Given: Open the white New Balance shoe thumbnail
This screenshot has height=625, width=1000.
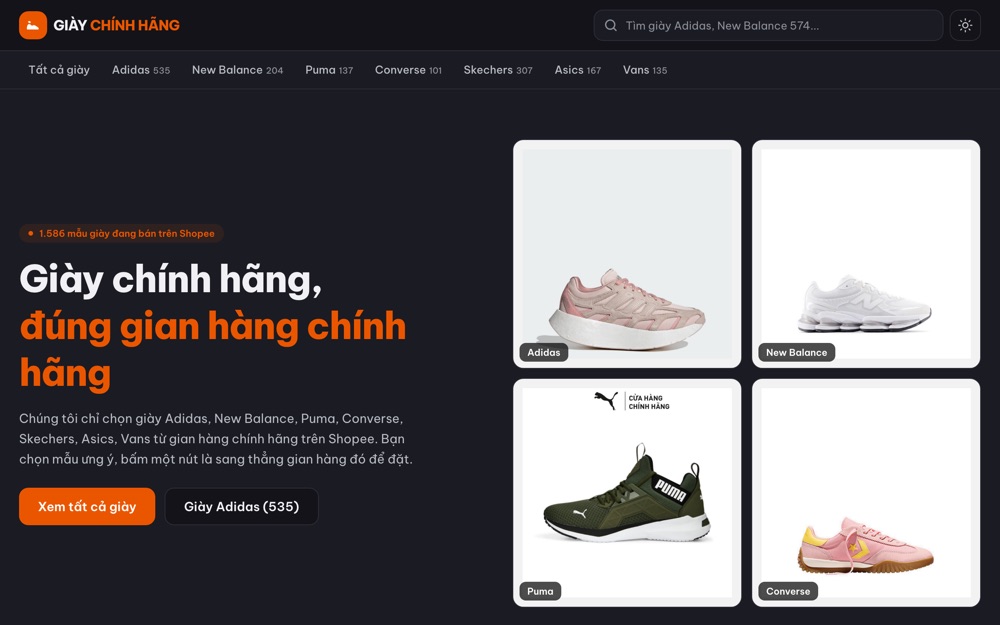Looking at the screenshot, I should (x=865, y=254).
